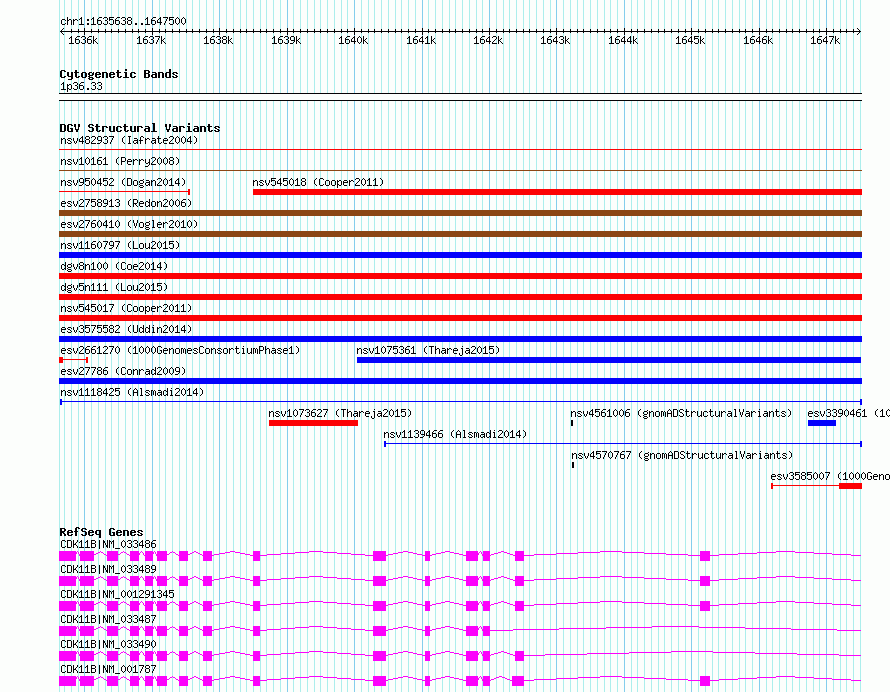This screenshot has height=692, width=890.
Task: Click the chr1:1635638..1647500 region label
Action: 123,21
